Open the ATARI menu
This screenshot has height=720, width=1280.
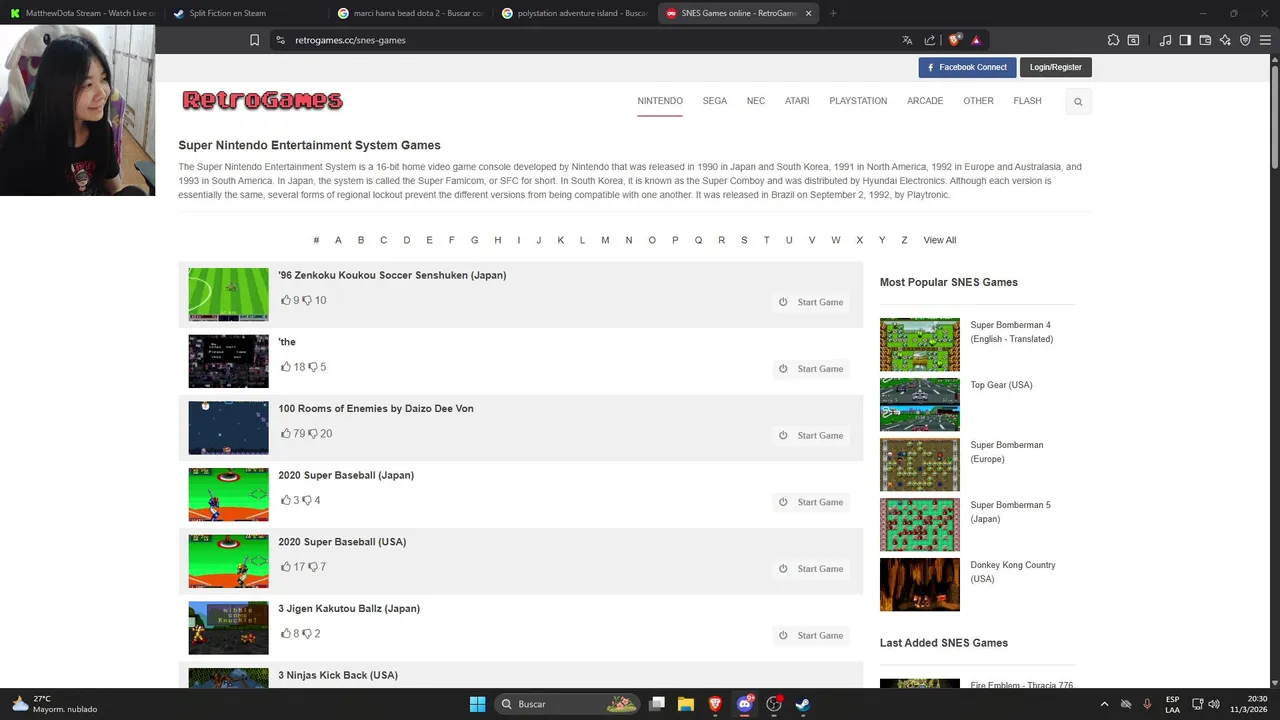pyautogui.click(x=797, y=101)
